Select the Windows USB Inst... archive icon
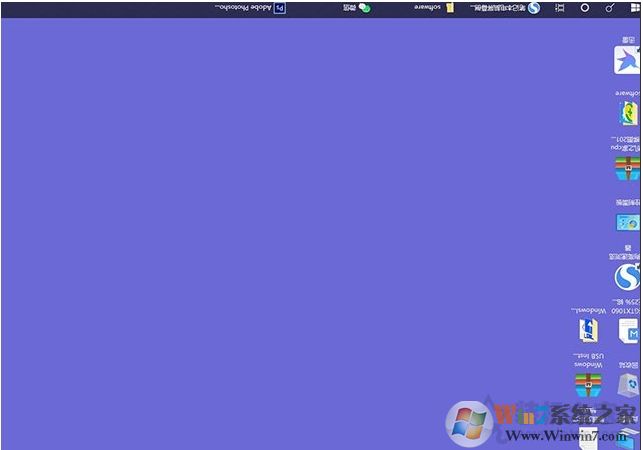The image size is (643, 450). click(x=588, y=385)
